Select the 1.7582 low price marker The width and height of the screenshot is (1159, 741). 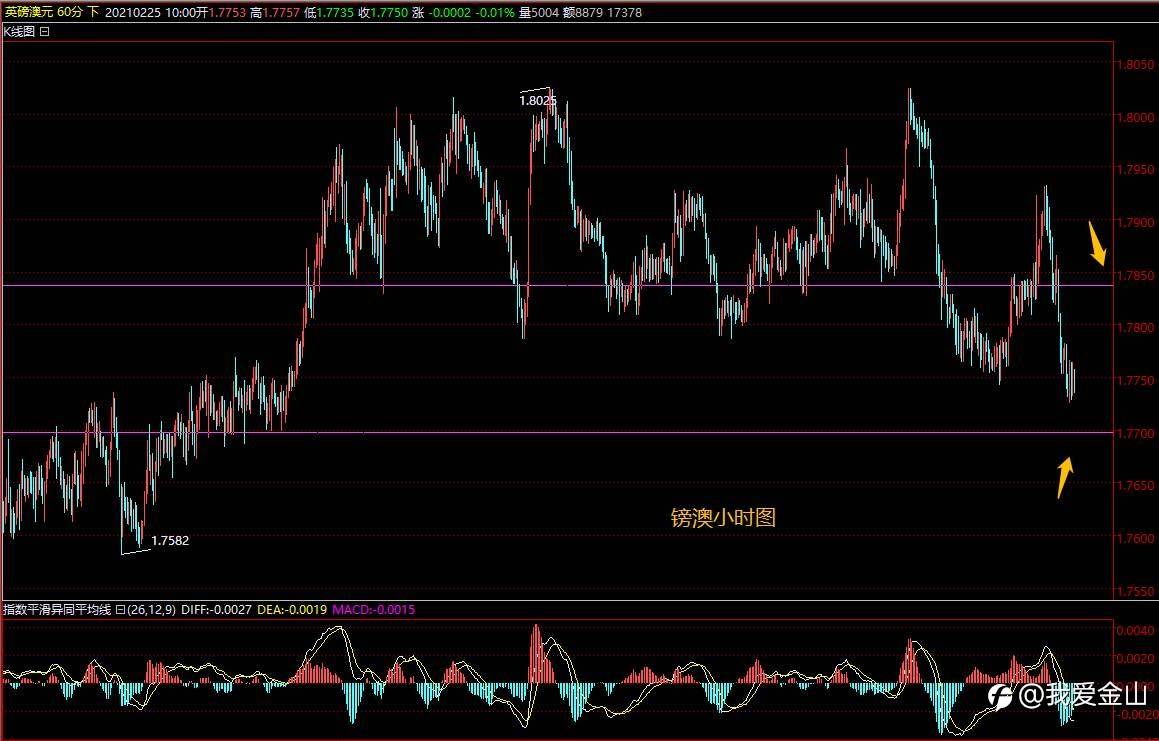pos(170,541)
